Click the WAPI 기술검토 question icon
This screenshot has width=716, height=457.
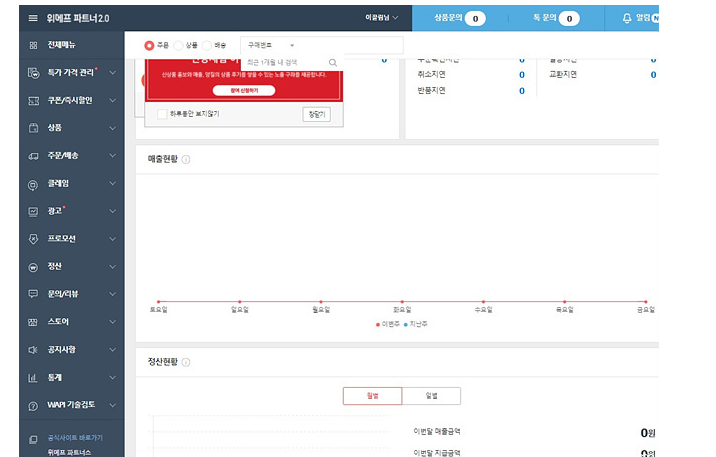(33, 406)
